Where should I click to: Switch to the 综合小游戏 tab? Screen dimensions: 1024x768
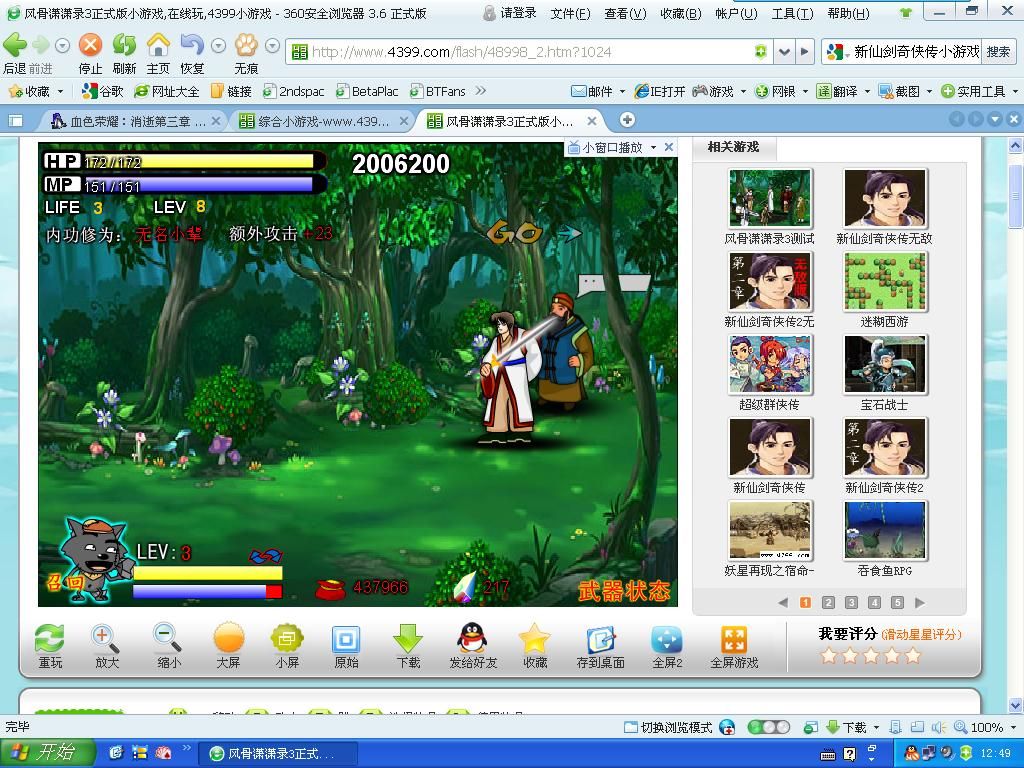click(323, 121)
